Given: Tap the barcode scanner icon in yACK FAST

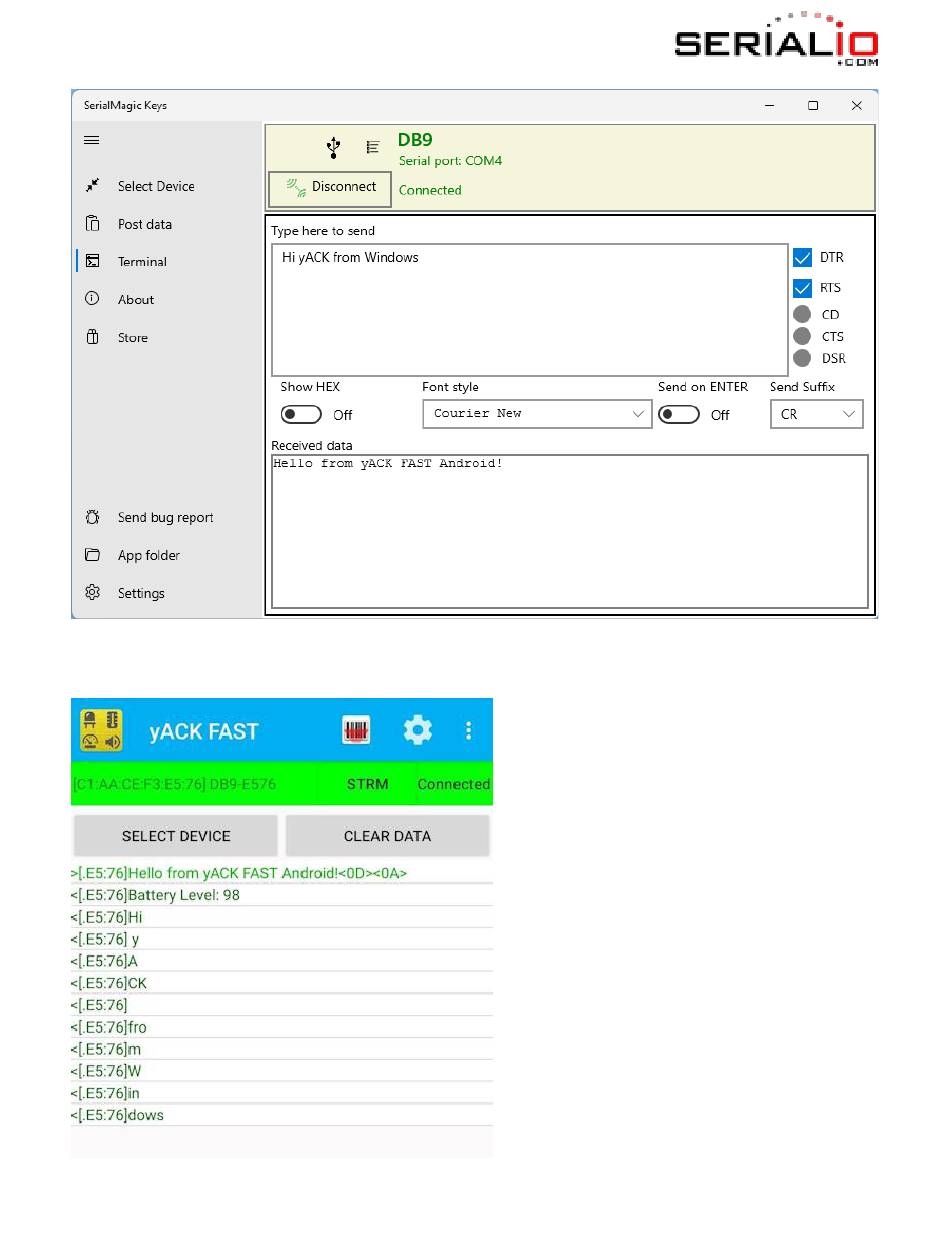Looking at the screenshot, I should click(357, 730).
